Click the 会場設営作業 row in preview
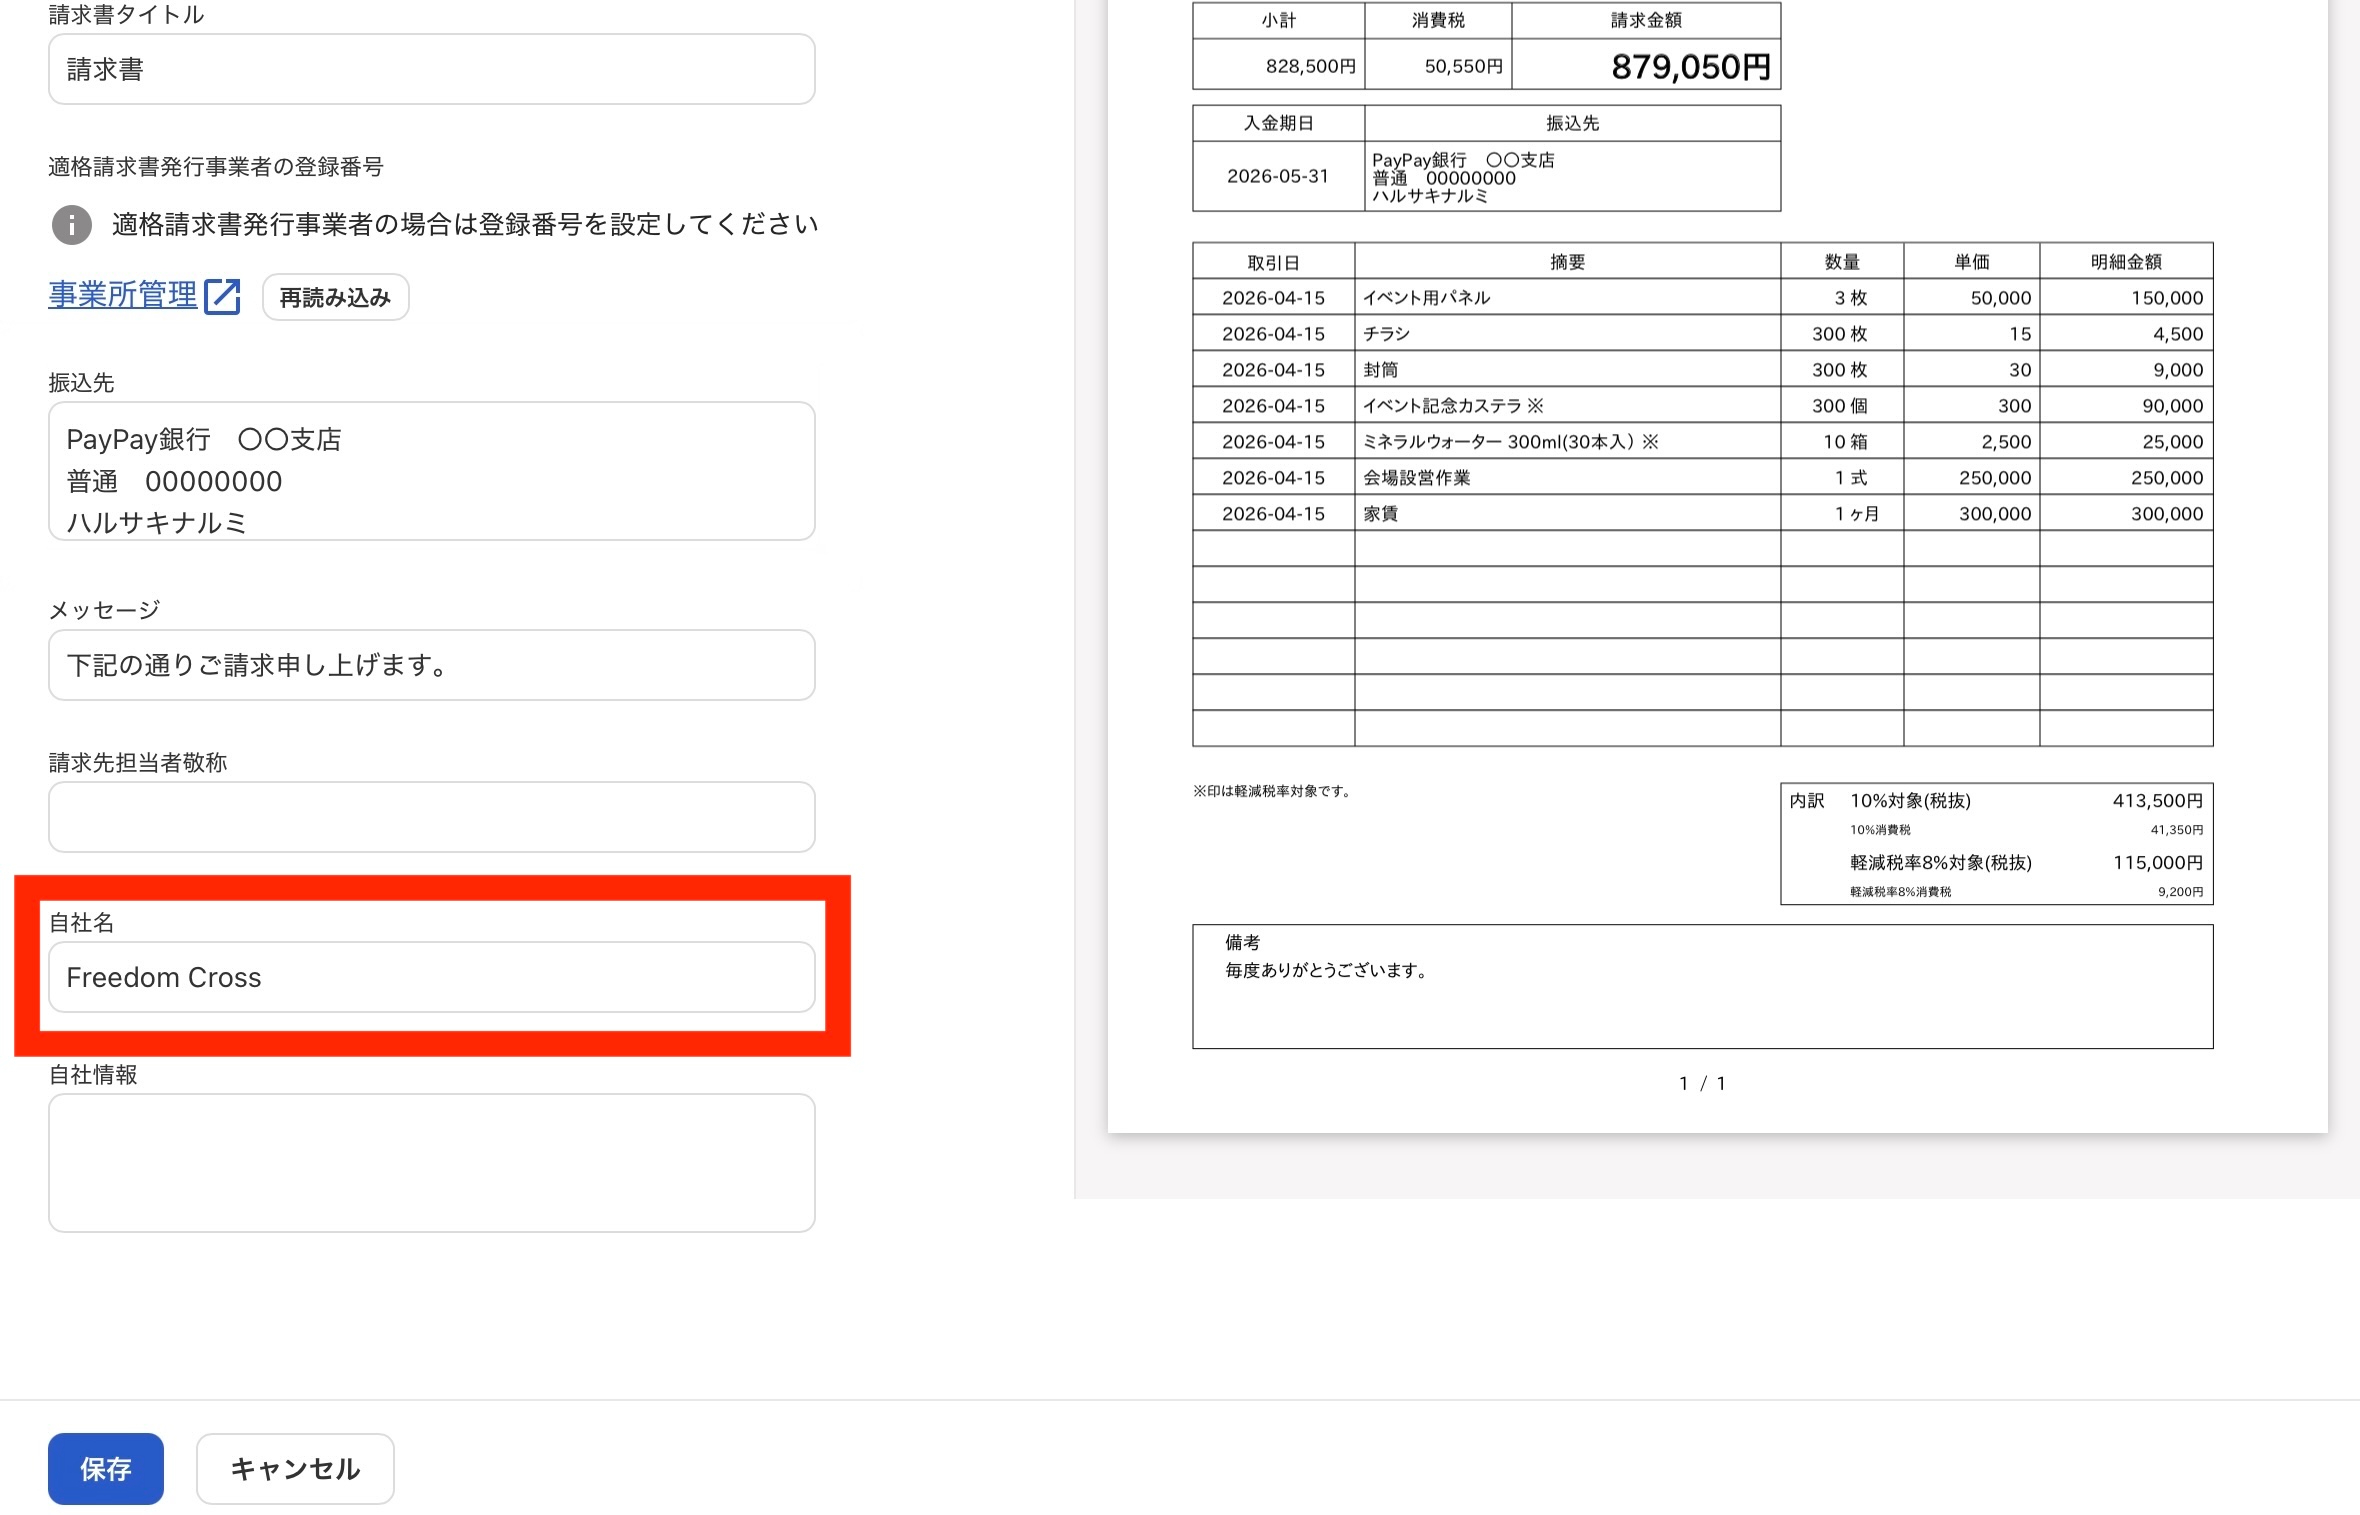The width and height of the screenshot is (2360, 1515). (x=1416, y=478)
